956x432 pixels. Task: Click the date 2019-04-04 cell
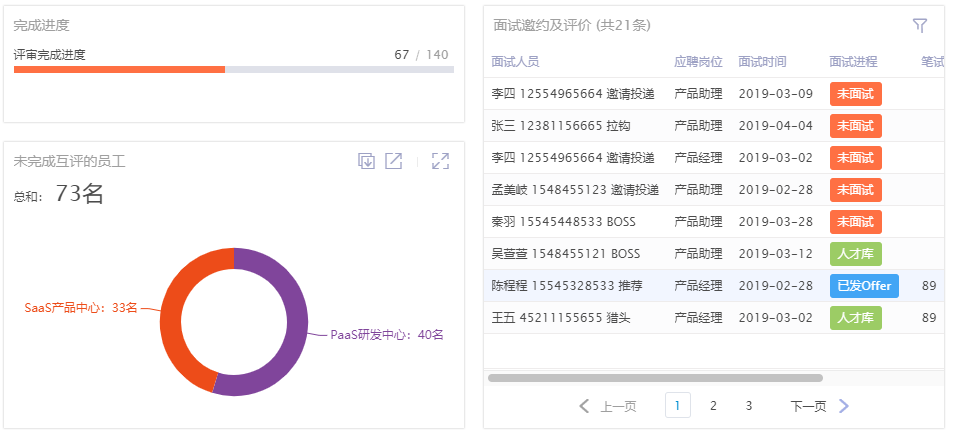[776, 126]
